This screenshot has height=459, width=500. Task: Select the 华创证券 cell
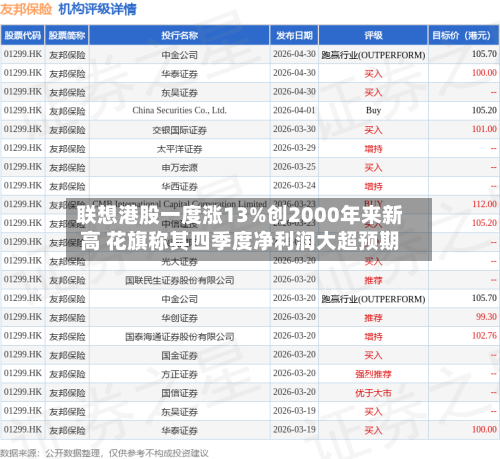pos(179,317)
